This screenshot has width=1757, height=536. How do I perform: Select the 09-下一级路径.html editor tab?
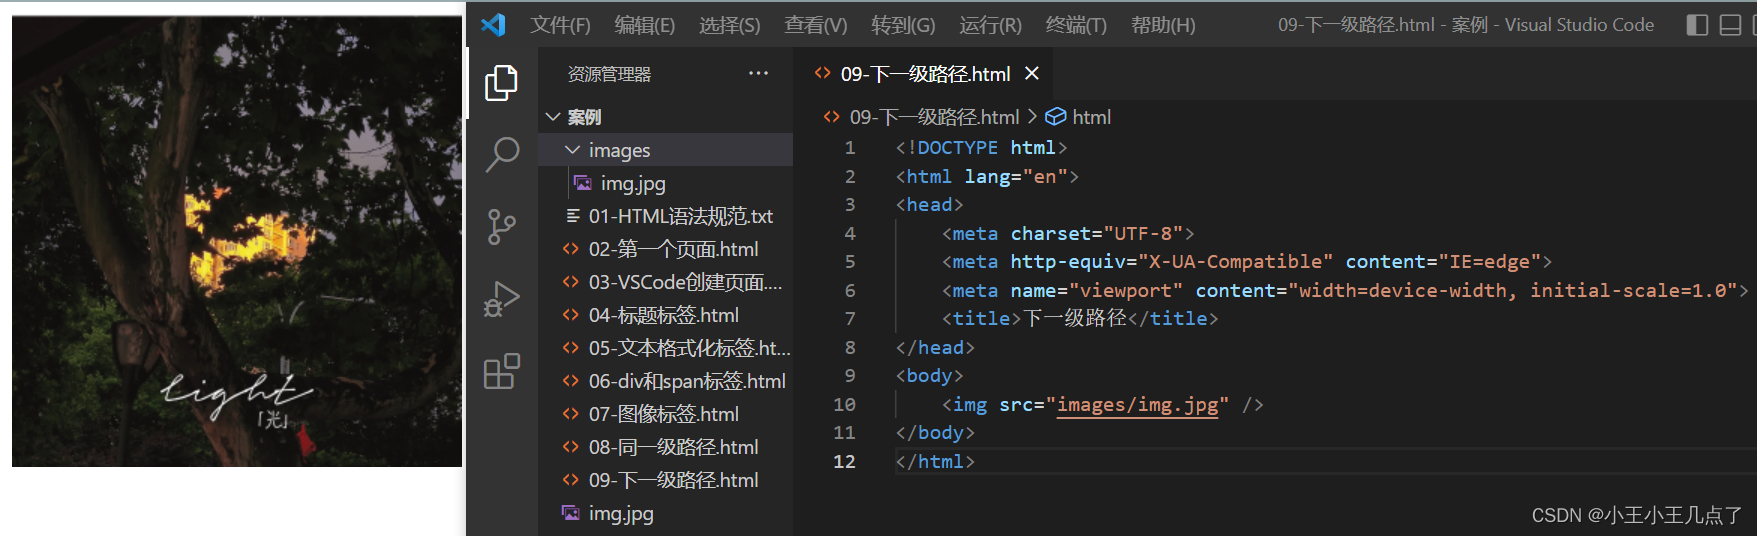click(x=924, y=73)
